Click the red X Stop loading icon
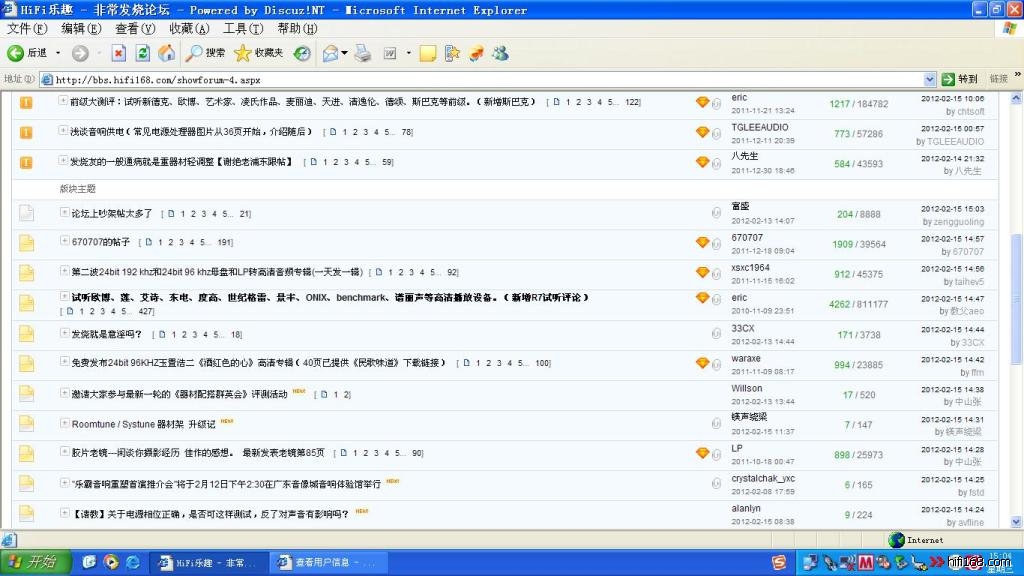The image size is (1024, 576). coord(118,53)
